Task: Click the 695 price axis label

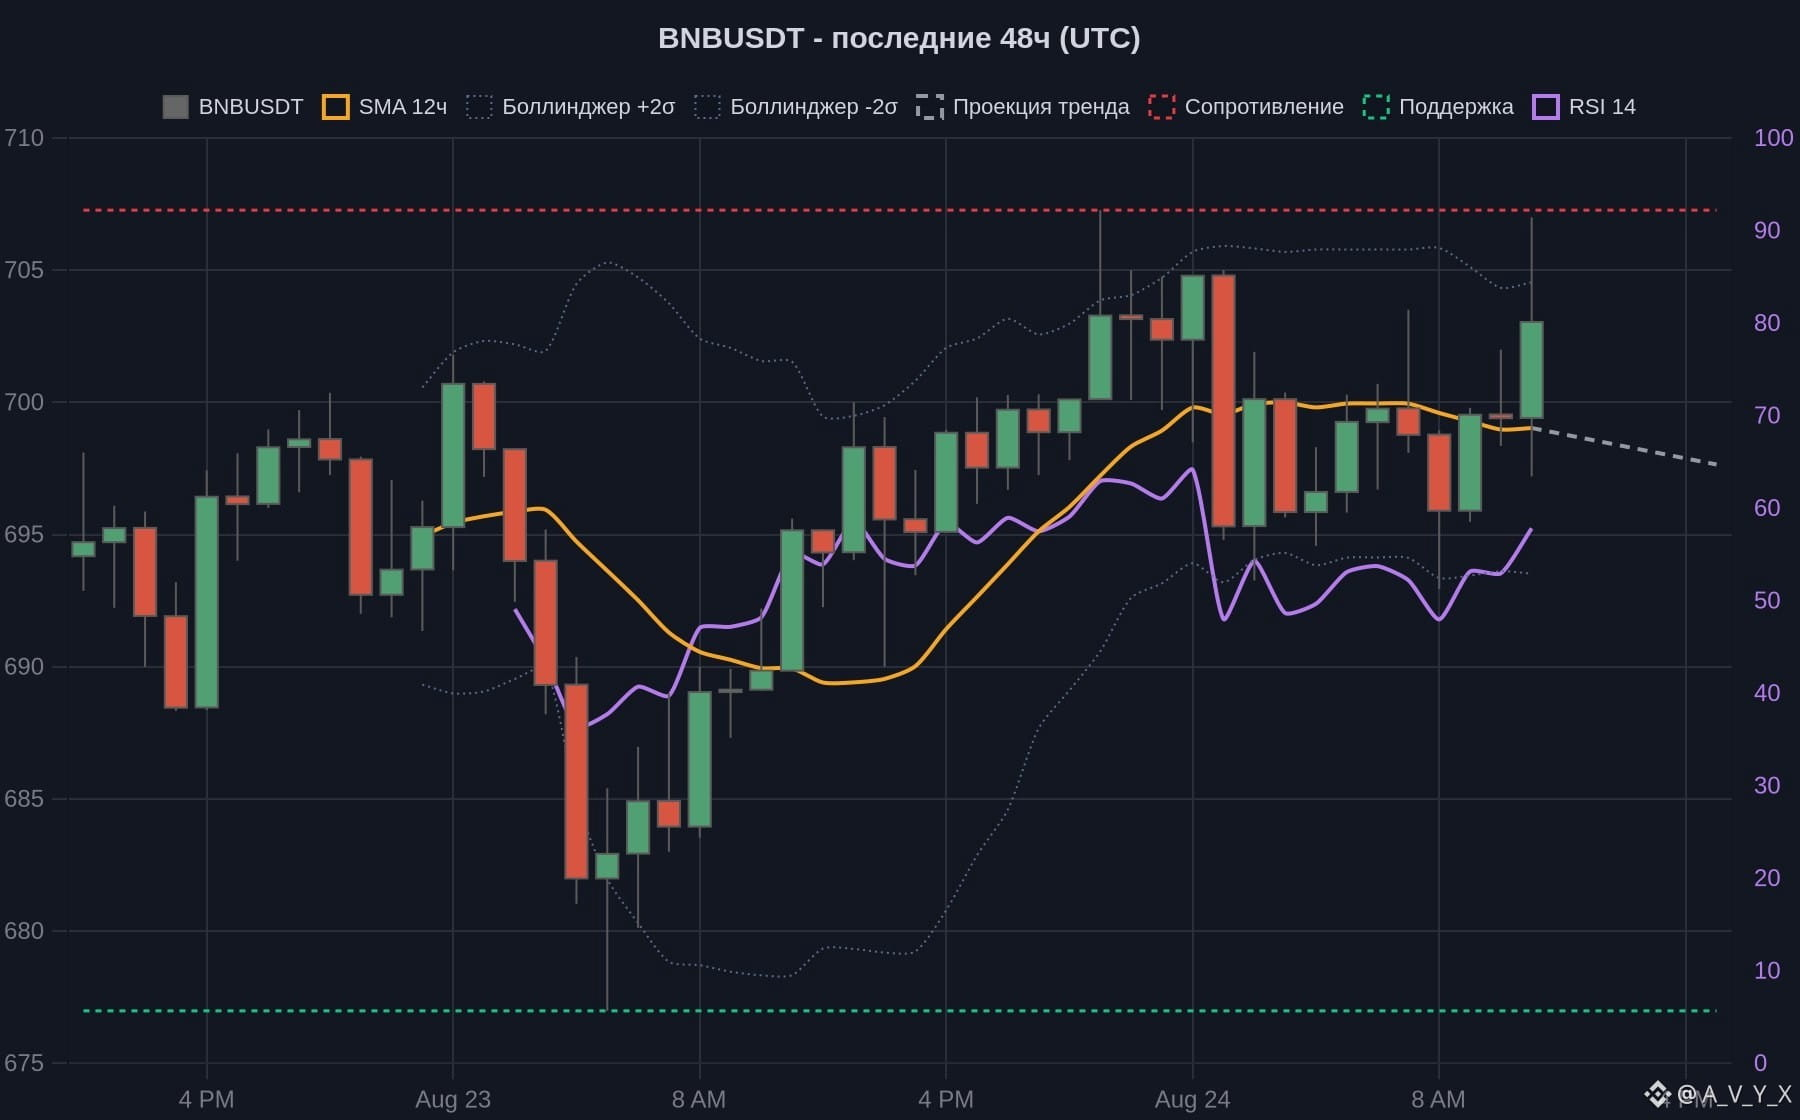Action: 24,534
